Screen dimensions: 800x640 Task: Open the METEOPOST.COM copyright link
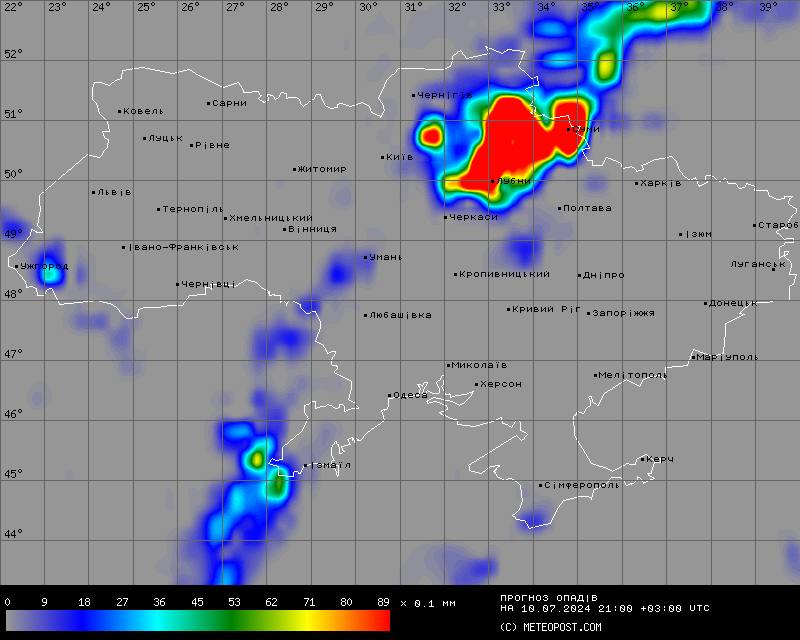[x=551, y=627]
